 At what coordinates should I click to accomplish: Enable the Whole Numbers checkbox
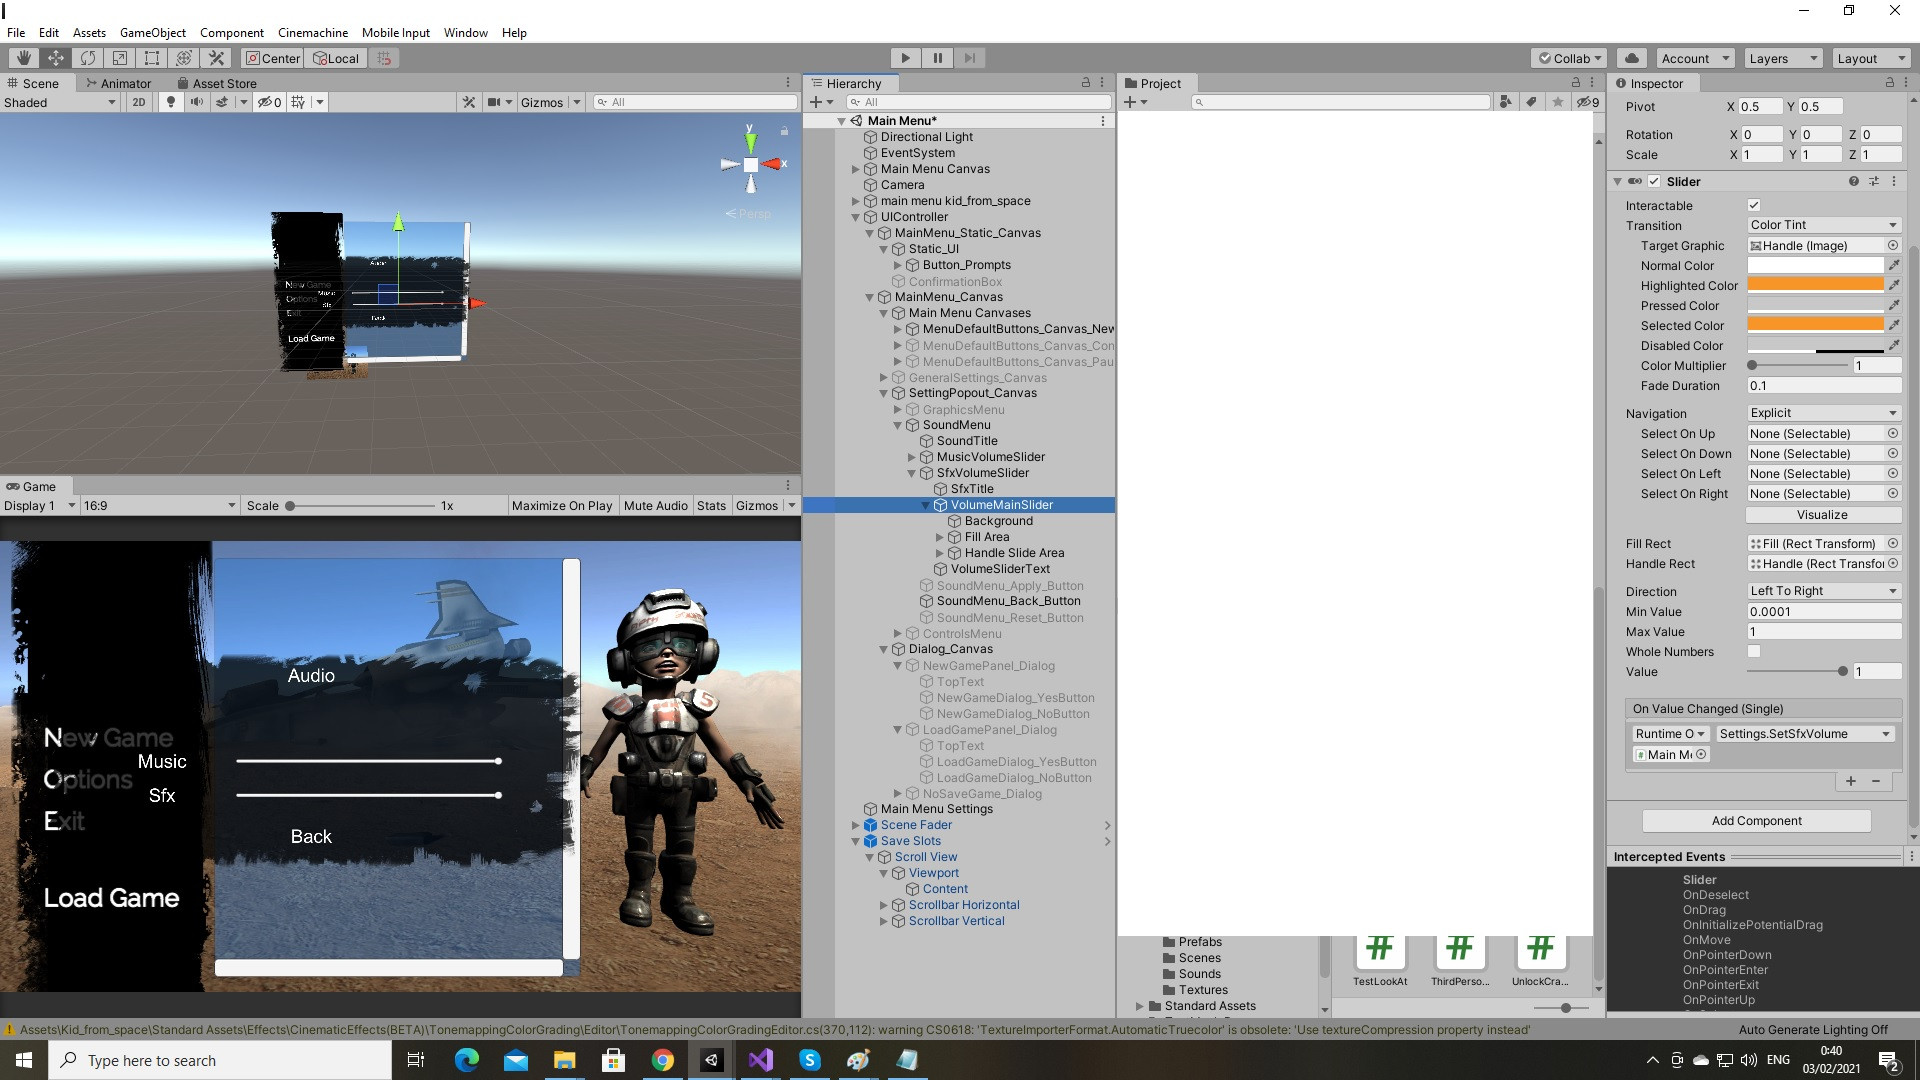(x=1754, y=651)
